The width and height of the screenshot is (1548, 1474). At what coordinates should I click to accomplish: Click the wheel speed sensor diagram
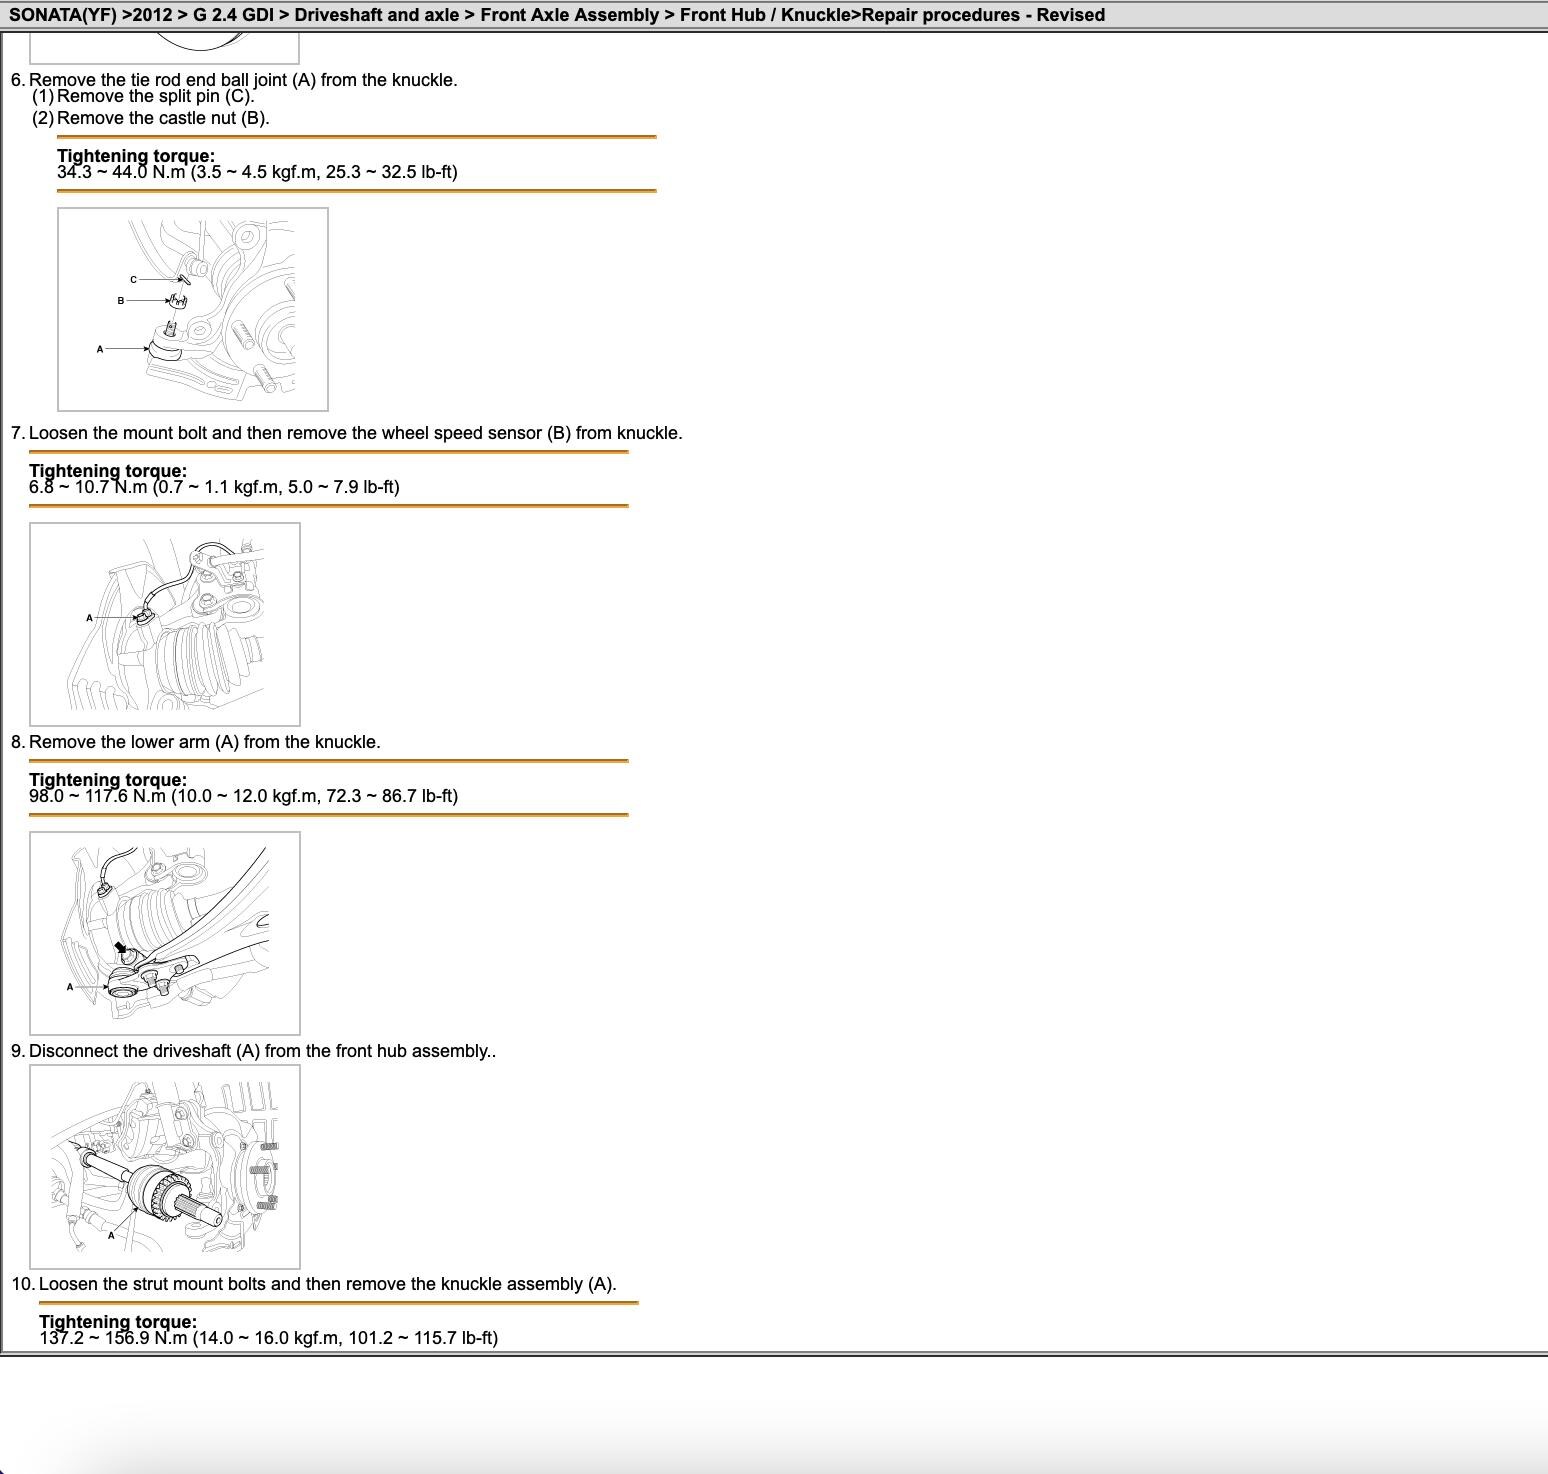pos(165,624)
